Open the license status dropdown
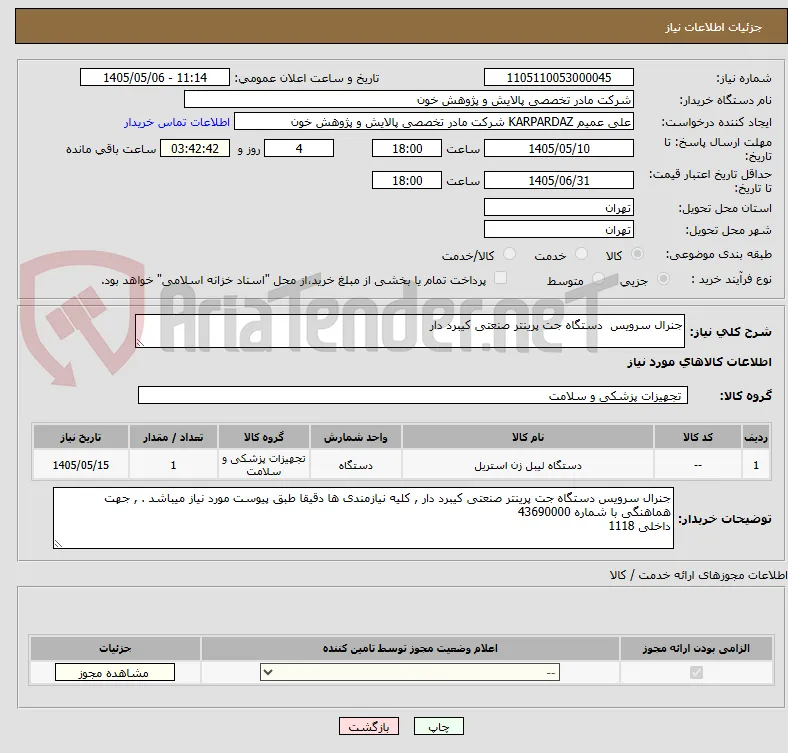This screenshot has height=753, width=788. [410, 673]
